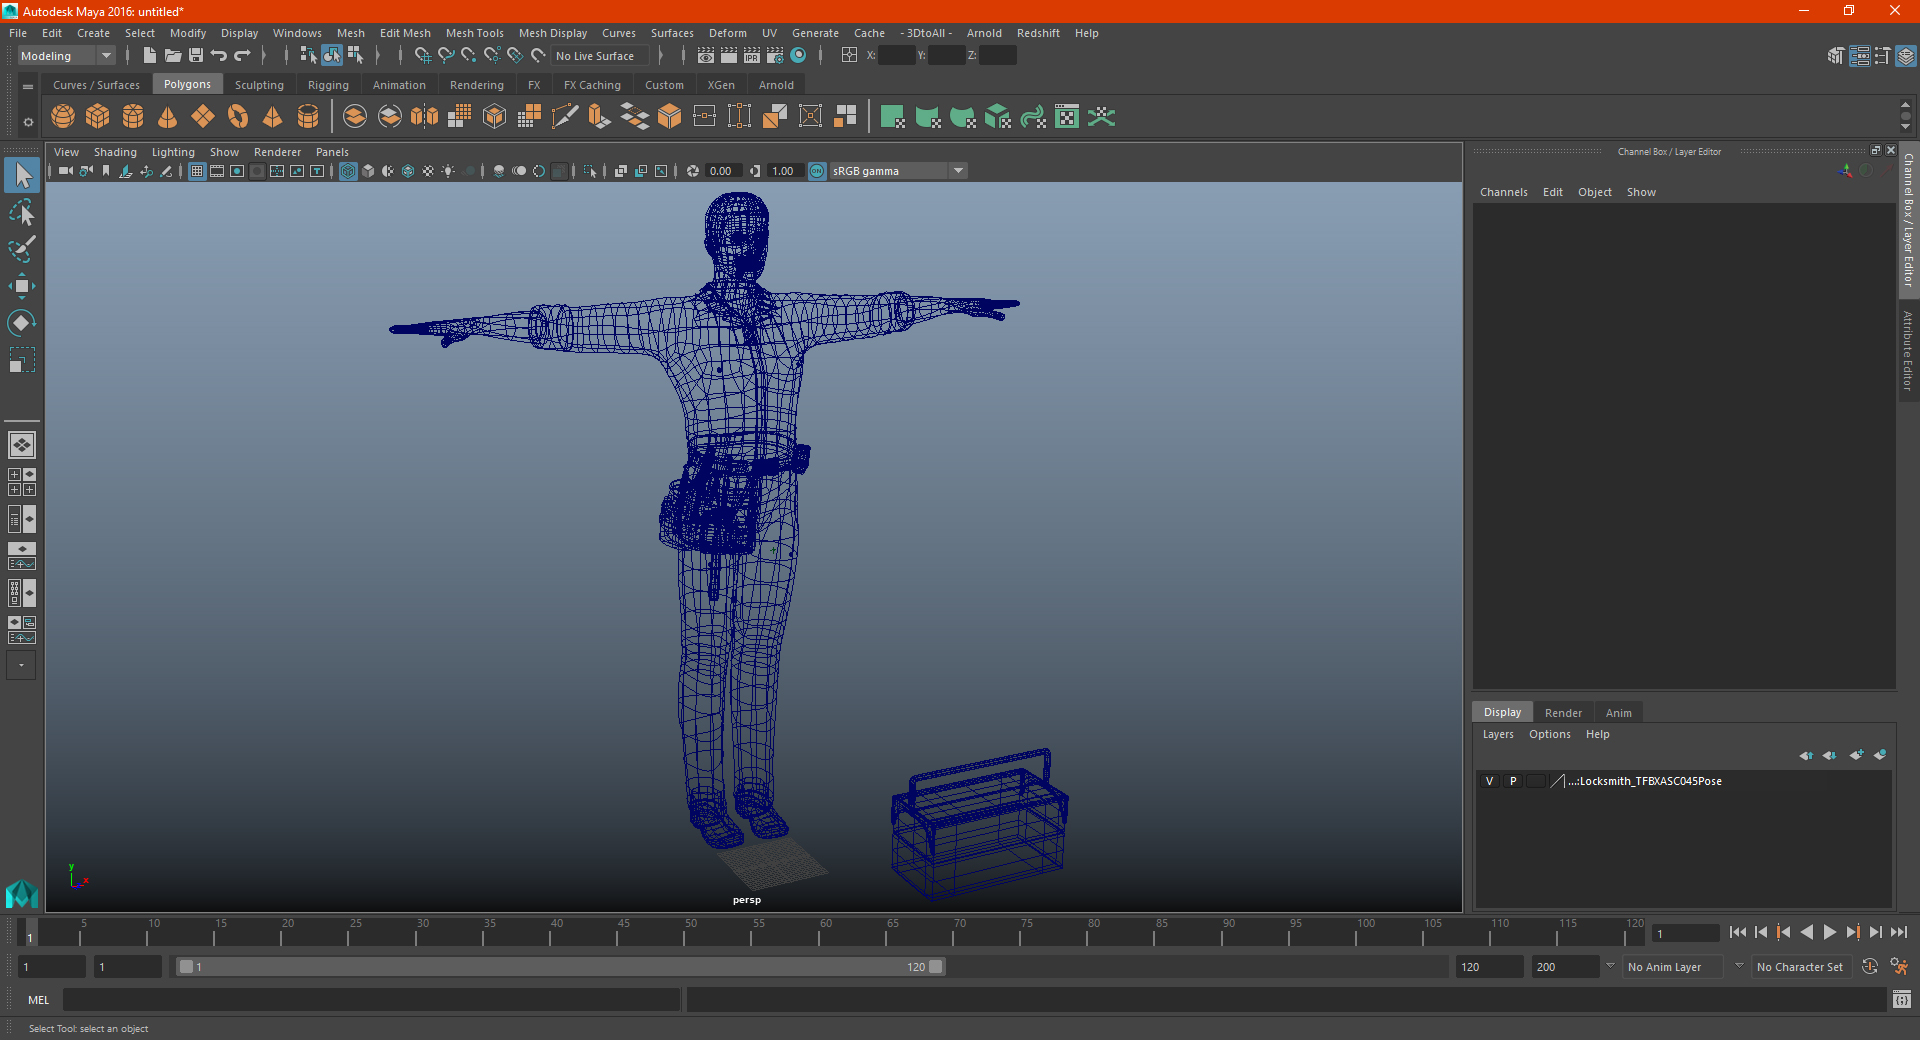
Task: Click frame 60 on the time slider
Action: 819,933
